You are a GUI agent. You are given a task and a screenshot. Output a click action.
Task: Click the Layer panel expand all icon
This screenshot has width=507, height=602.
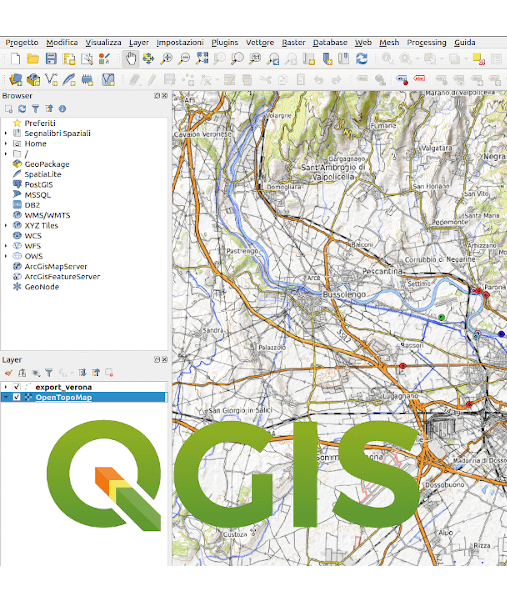82,372
